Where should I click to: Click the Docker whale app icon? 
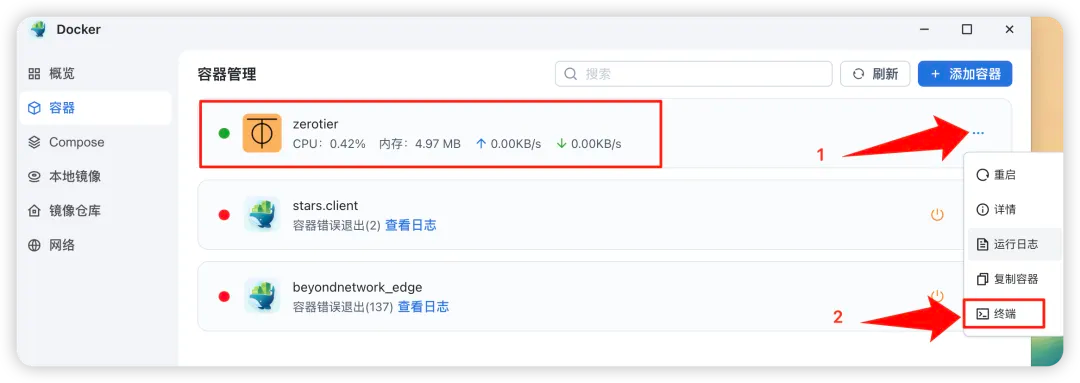39,30
